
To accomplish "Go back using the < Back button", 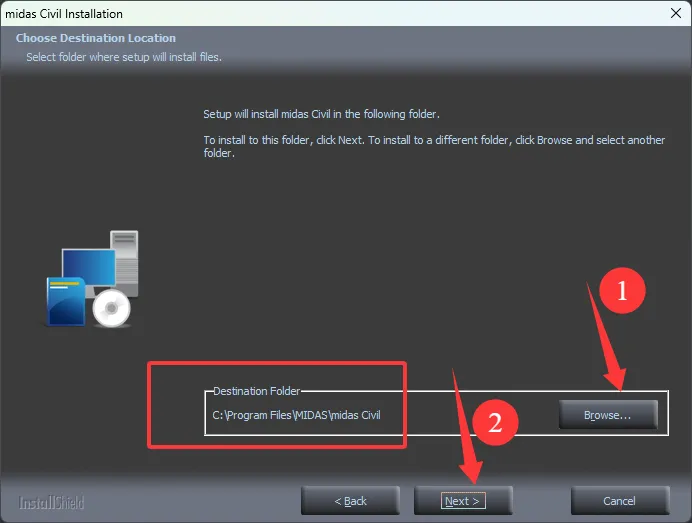I will click(x=350, y=500).
